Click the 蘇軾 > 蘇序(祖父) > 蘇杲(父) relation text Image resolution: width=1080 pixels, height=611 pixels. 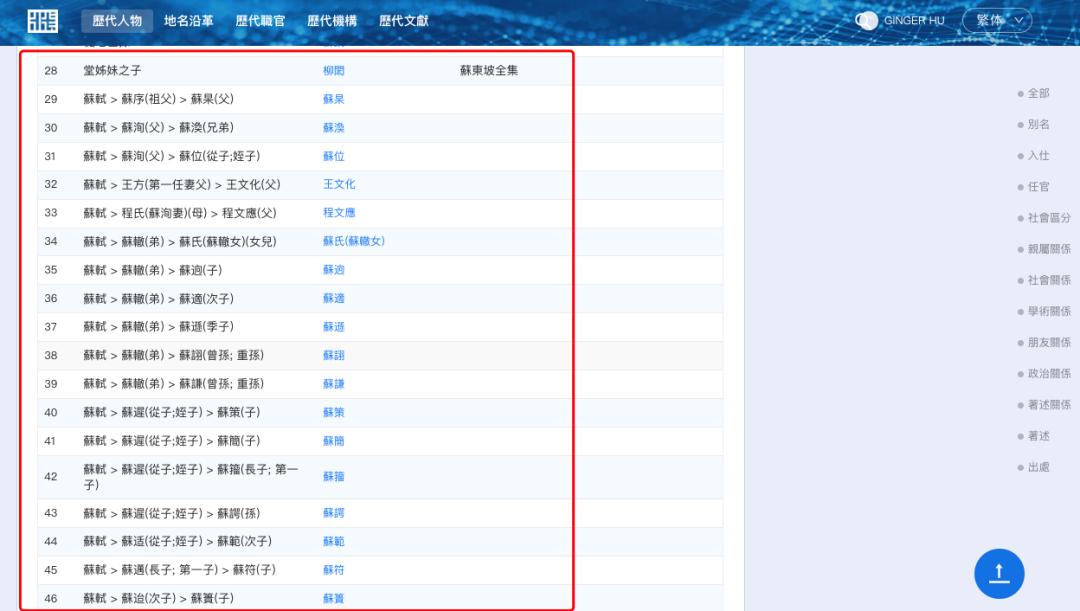pyautogui.click(x=158, y=99)
